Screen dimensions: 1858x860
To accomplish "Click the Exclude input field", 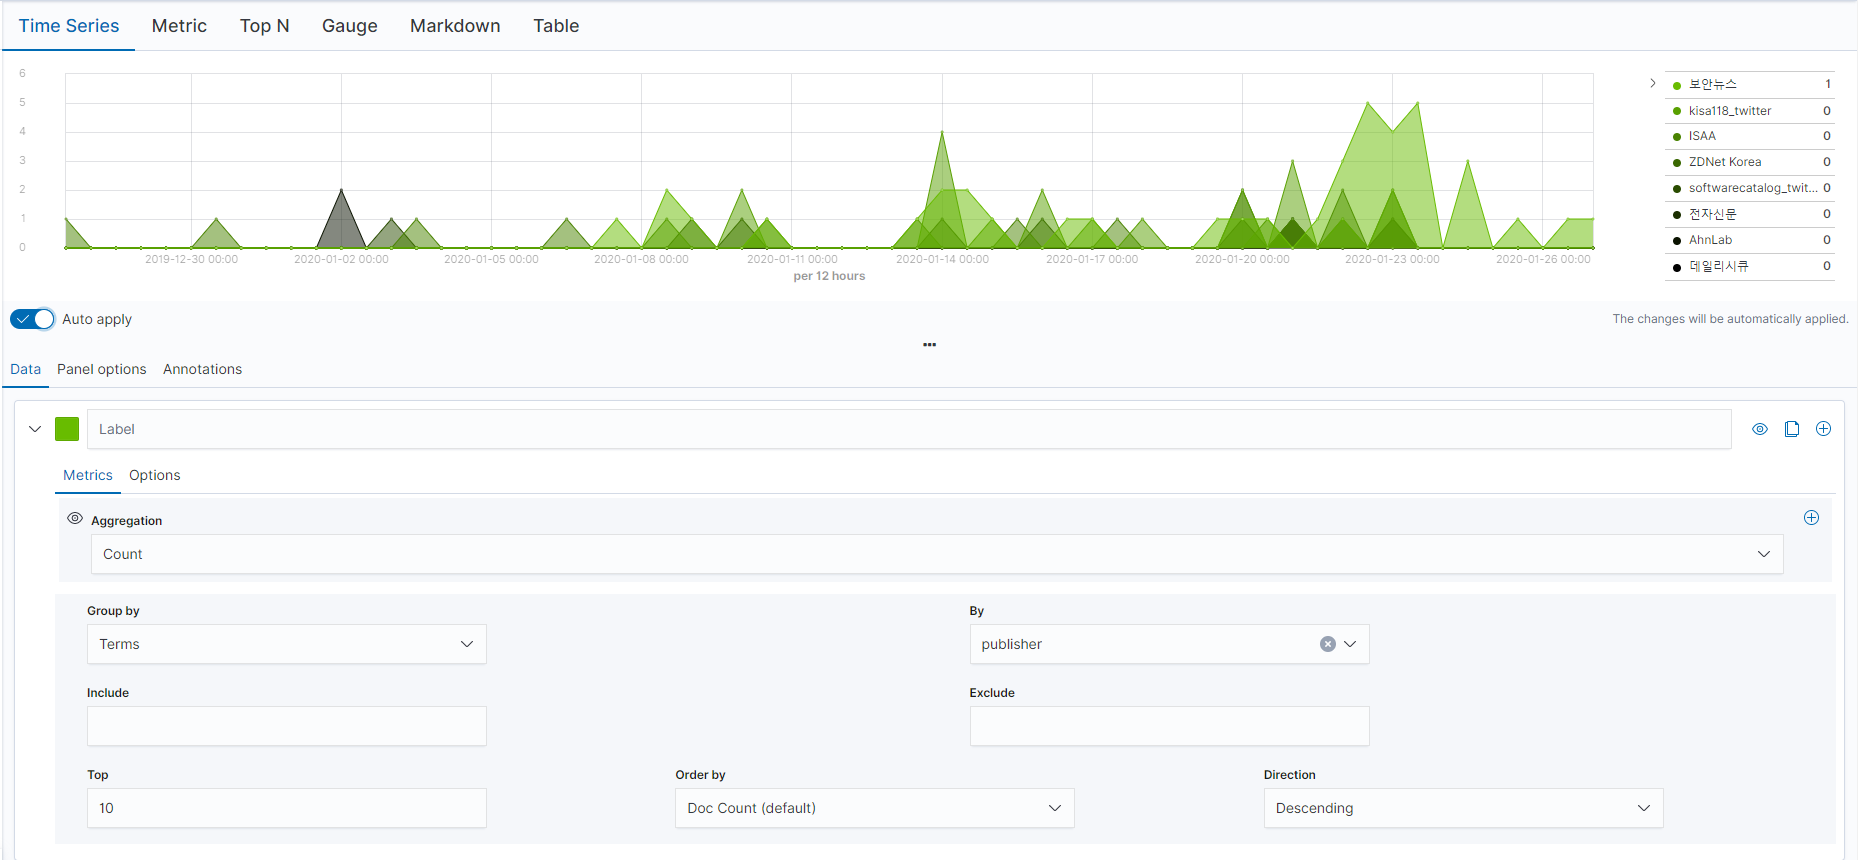I will tap(1169, 726).
